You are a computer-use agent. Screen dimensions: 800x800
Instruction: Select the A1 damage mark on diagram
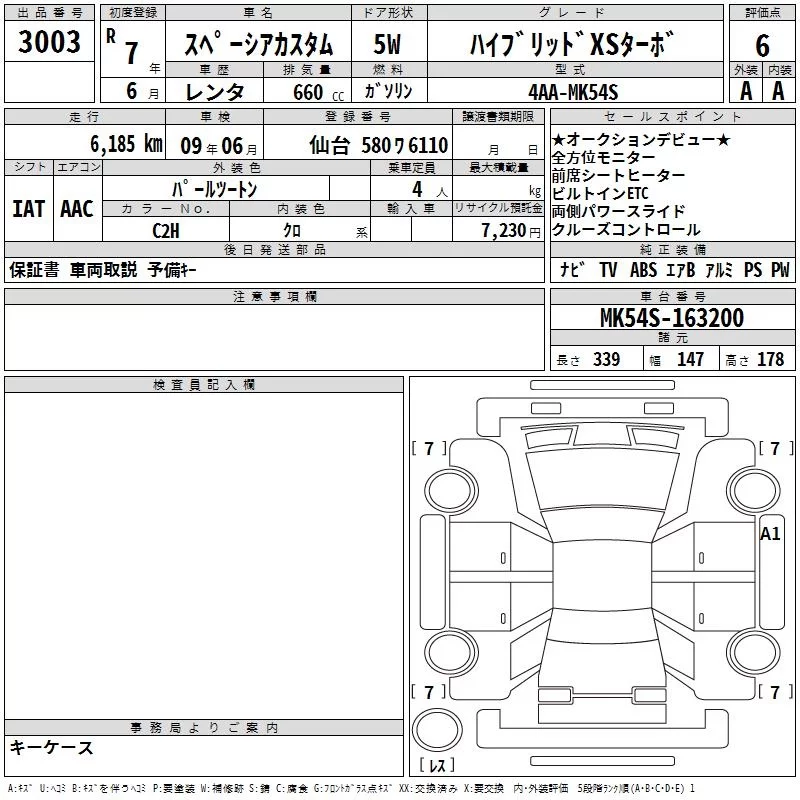click(770, 534)
